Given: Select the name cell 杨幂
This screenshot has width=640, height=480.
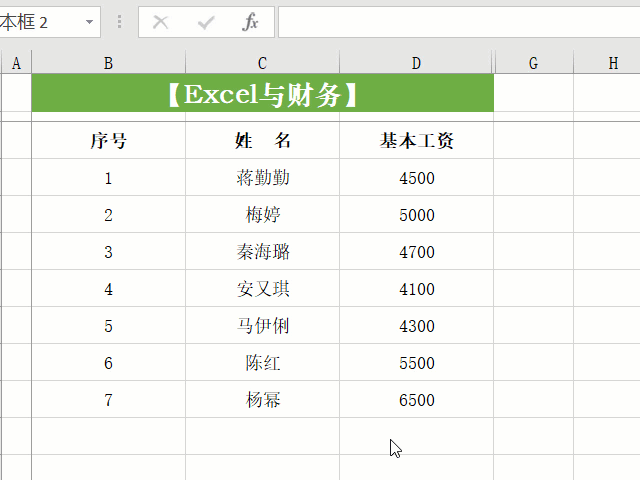Looking at the screenshot, I should click(x=262, y=400).
